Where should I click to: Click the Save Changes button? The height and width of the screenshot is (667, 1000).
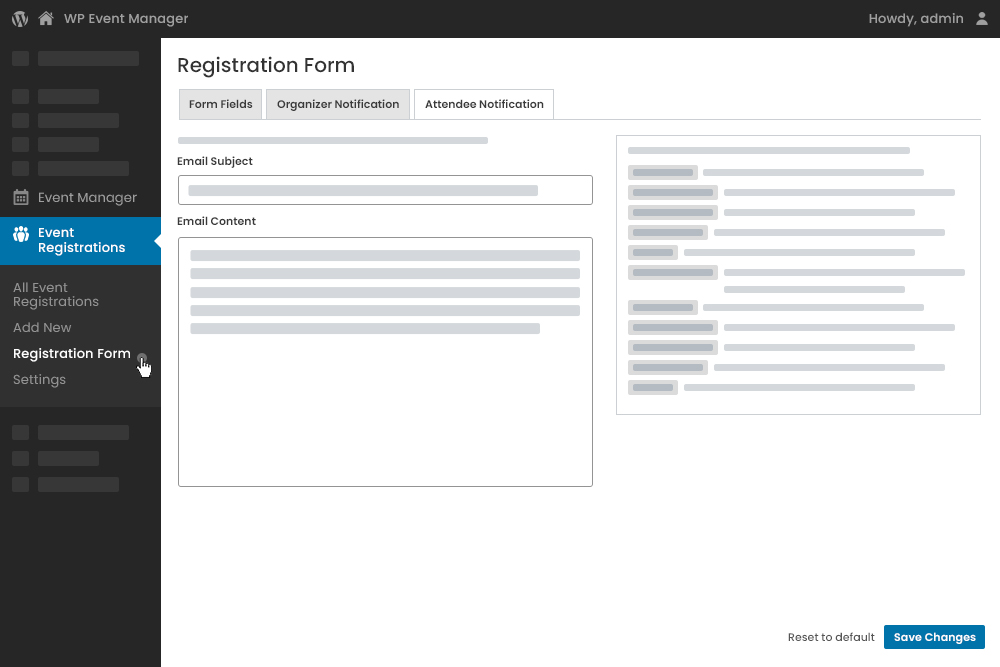(x=934, y=637)
